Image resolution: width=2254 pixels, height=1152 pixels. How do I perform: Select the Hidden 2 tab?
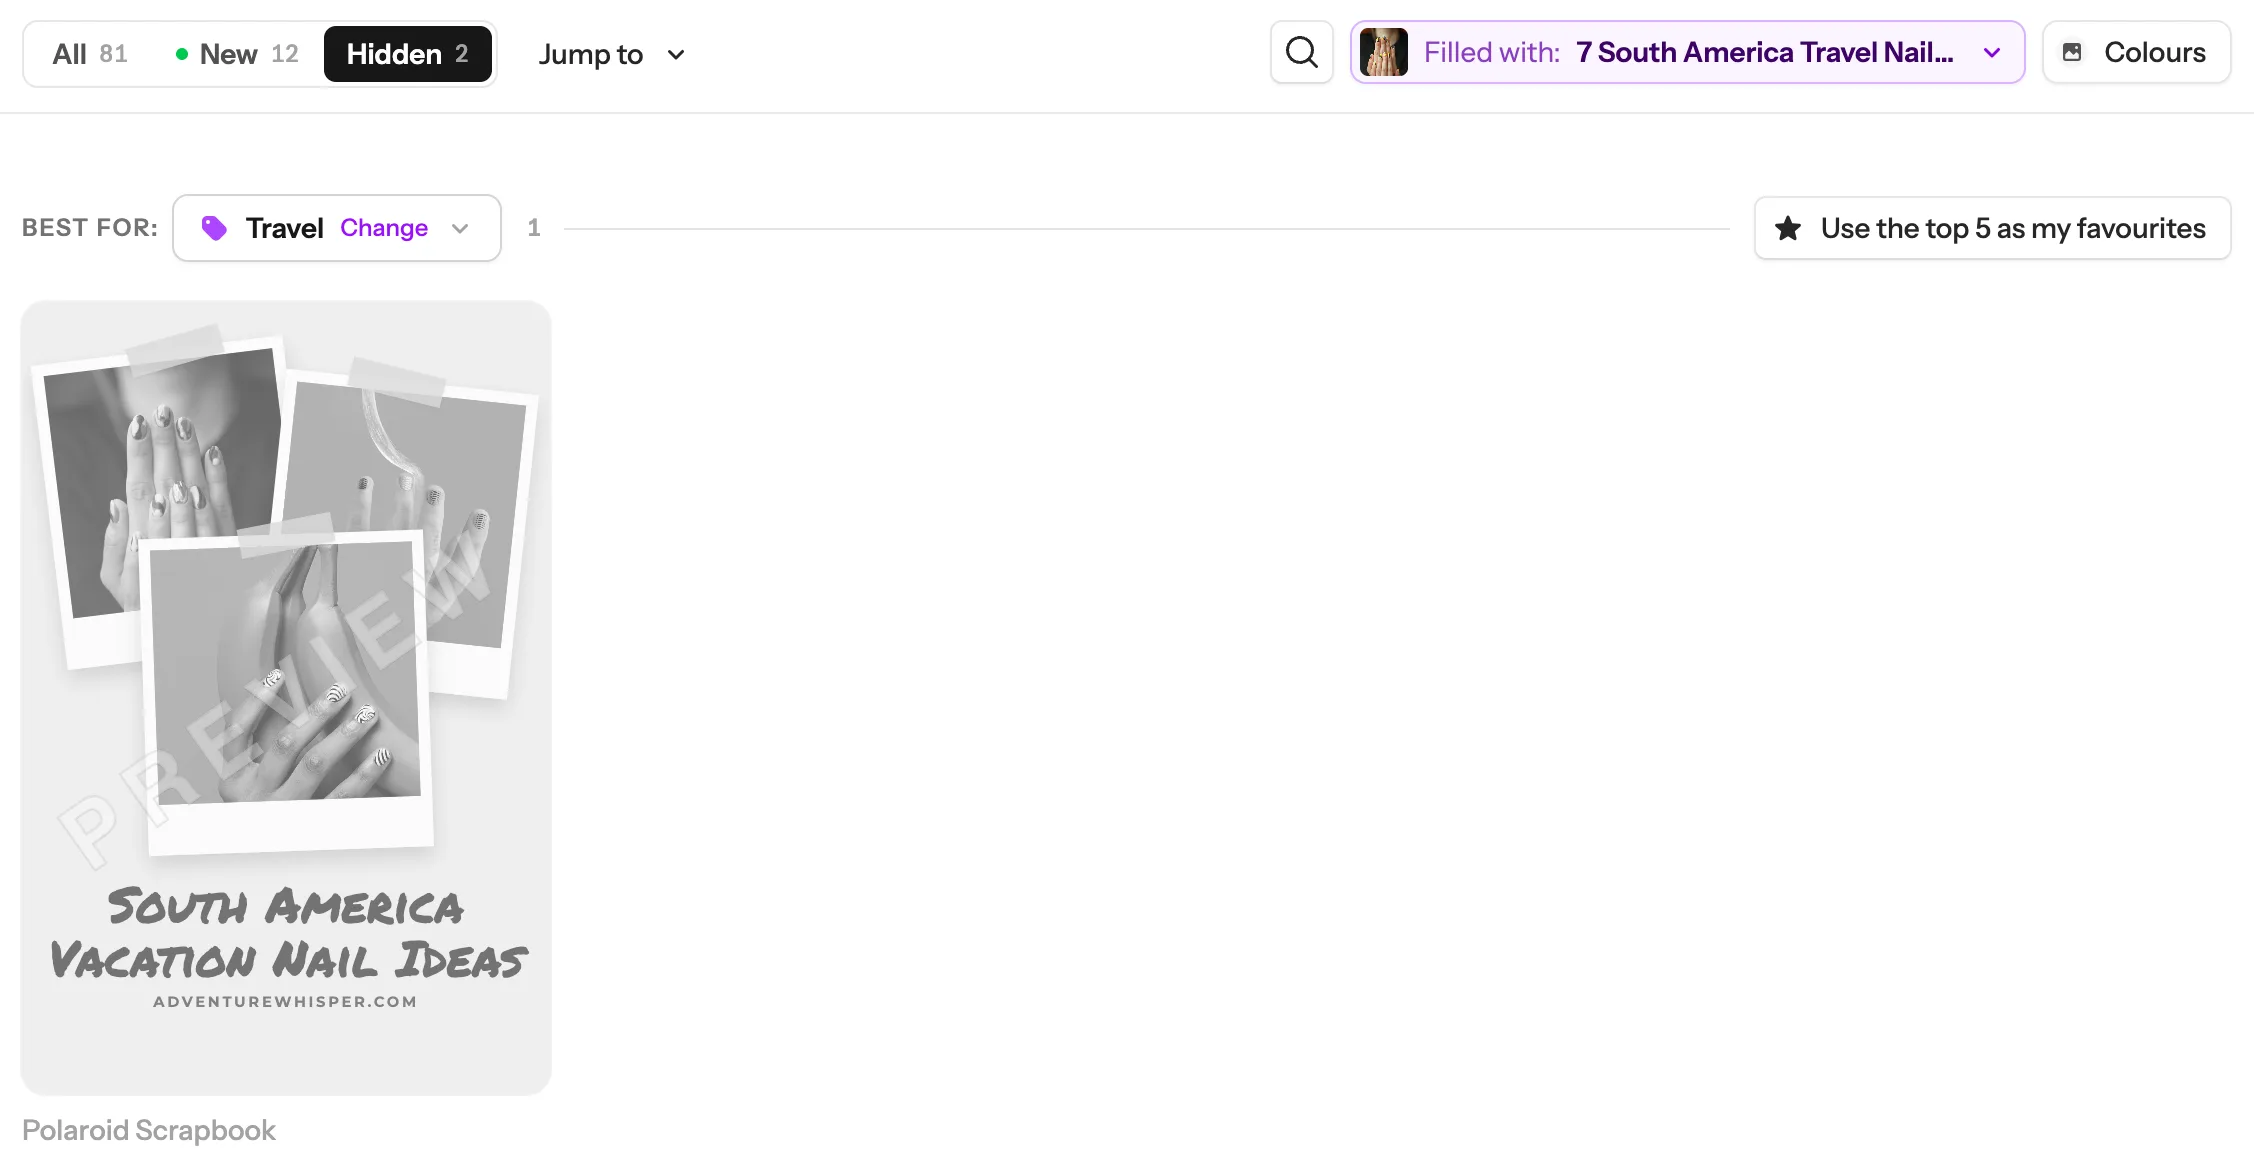point(408,54)
